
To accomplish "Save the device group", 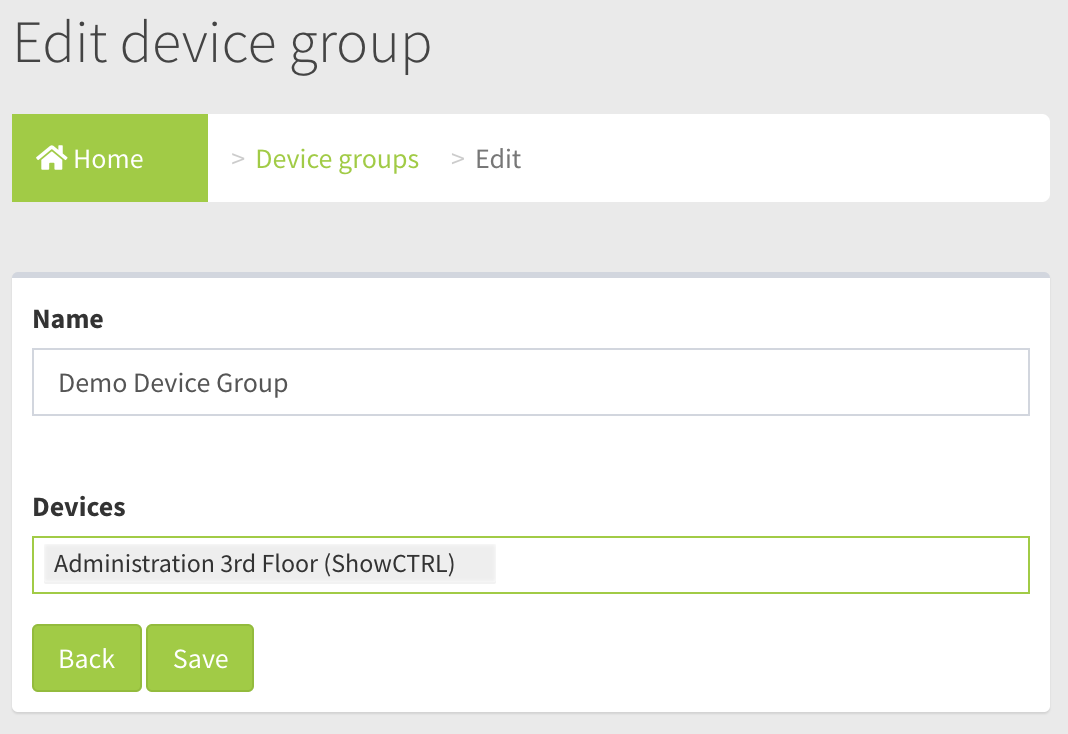I will (200, 658).
